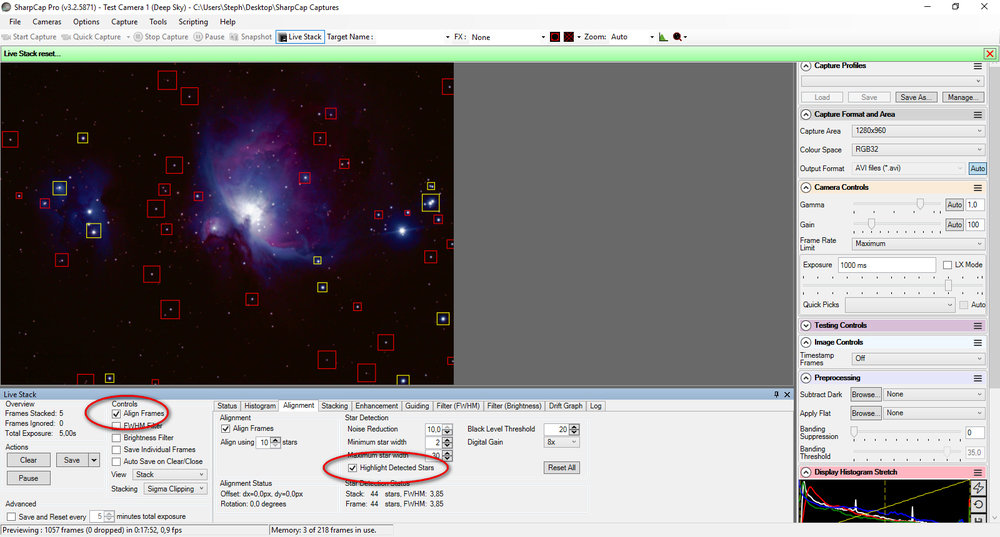Screen dimensions: 1000x537
Task: Collapse the Image Controls section
Action: (806, 342)
